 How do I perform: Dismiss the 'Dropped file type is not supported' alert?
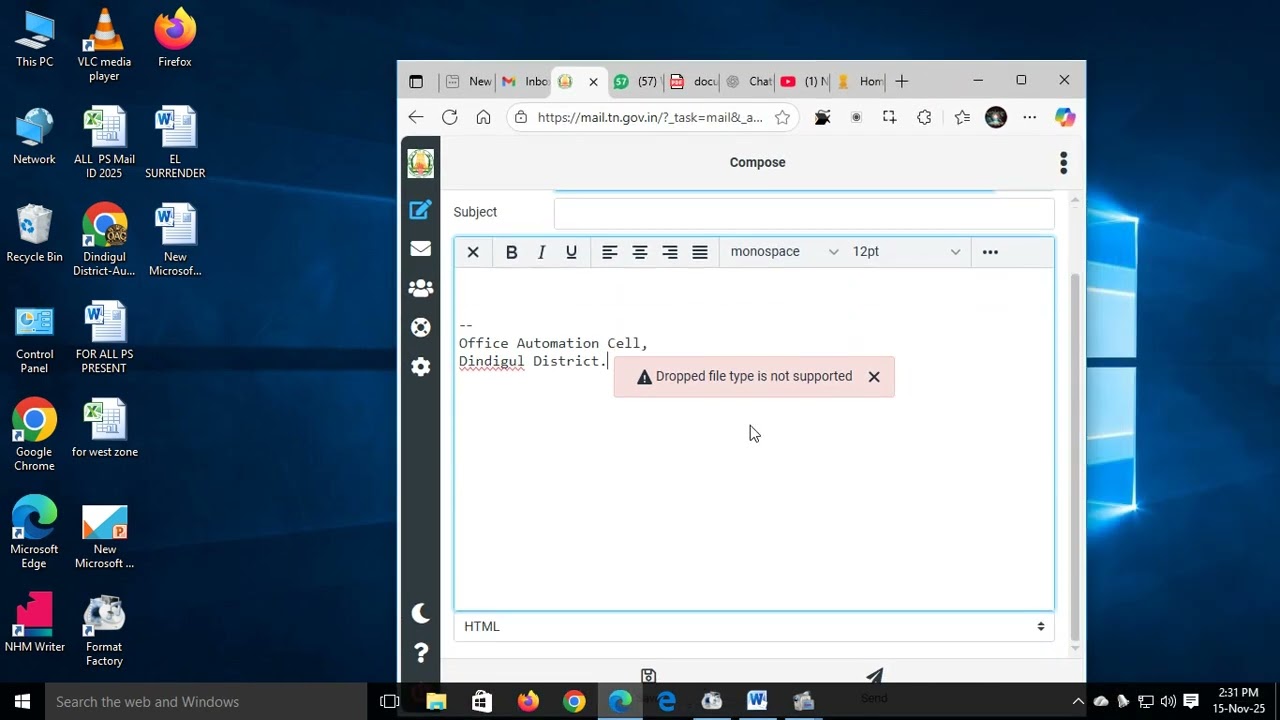874,377
